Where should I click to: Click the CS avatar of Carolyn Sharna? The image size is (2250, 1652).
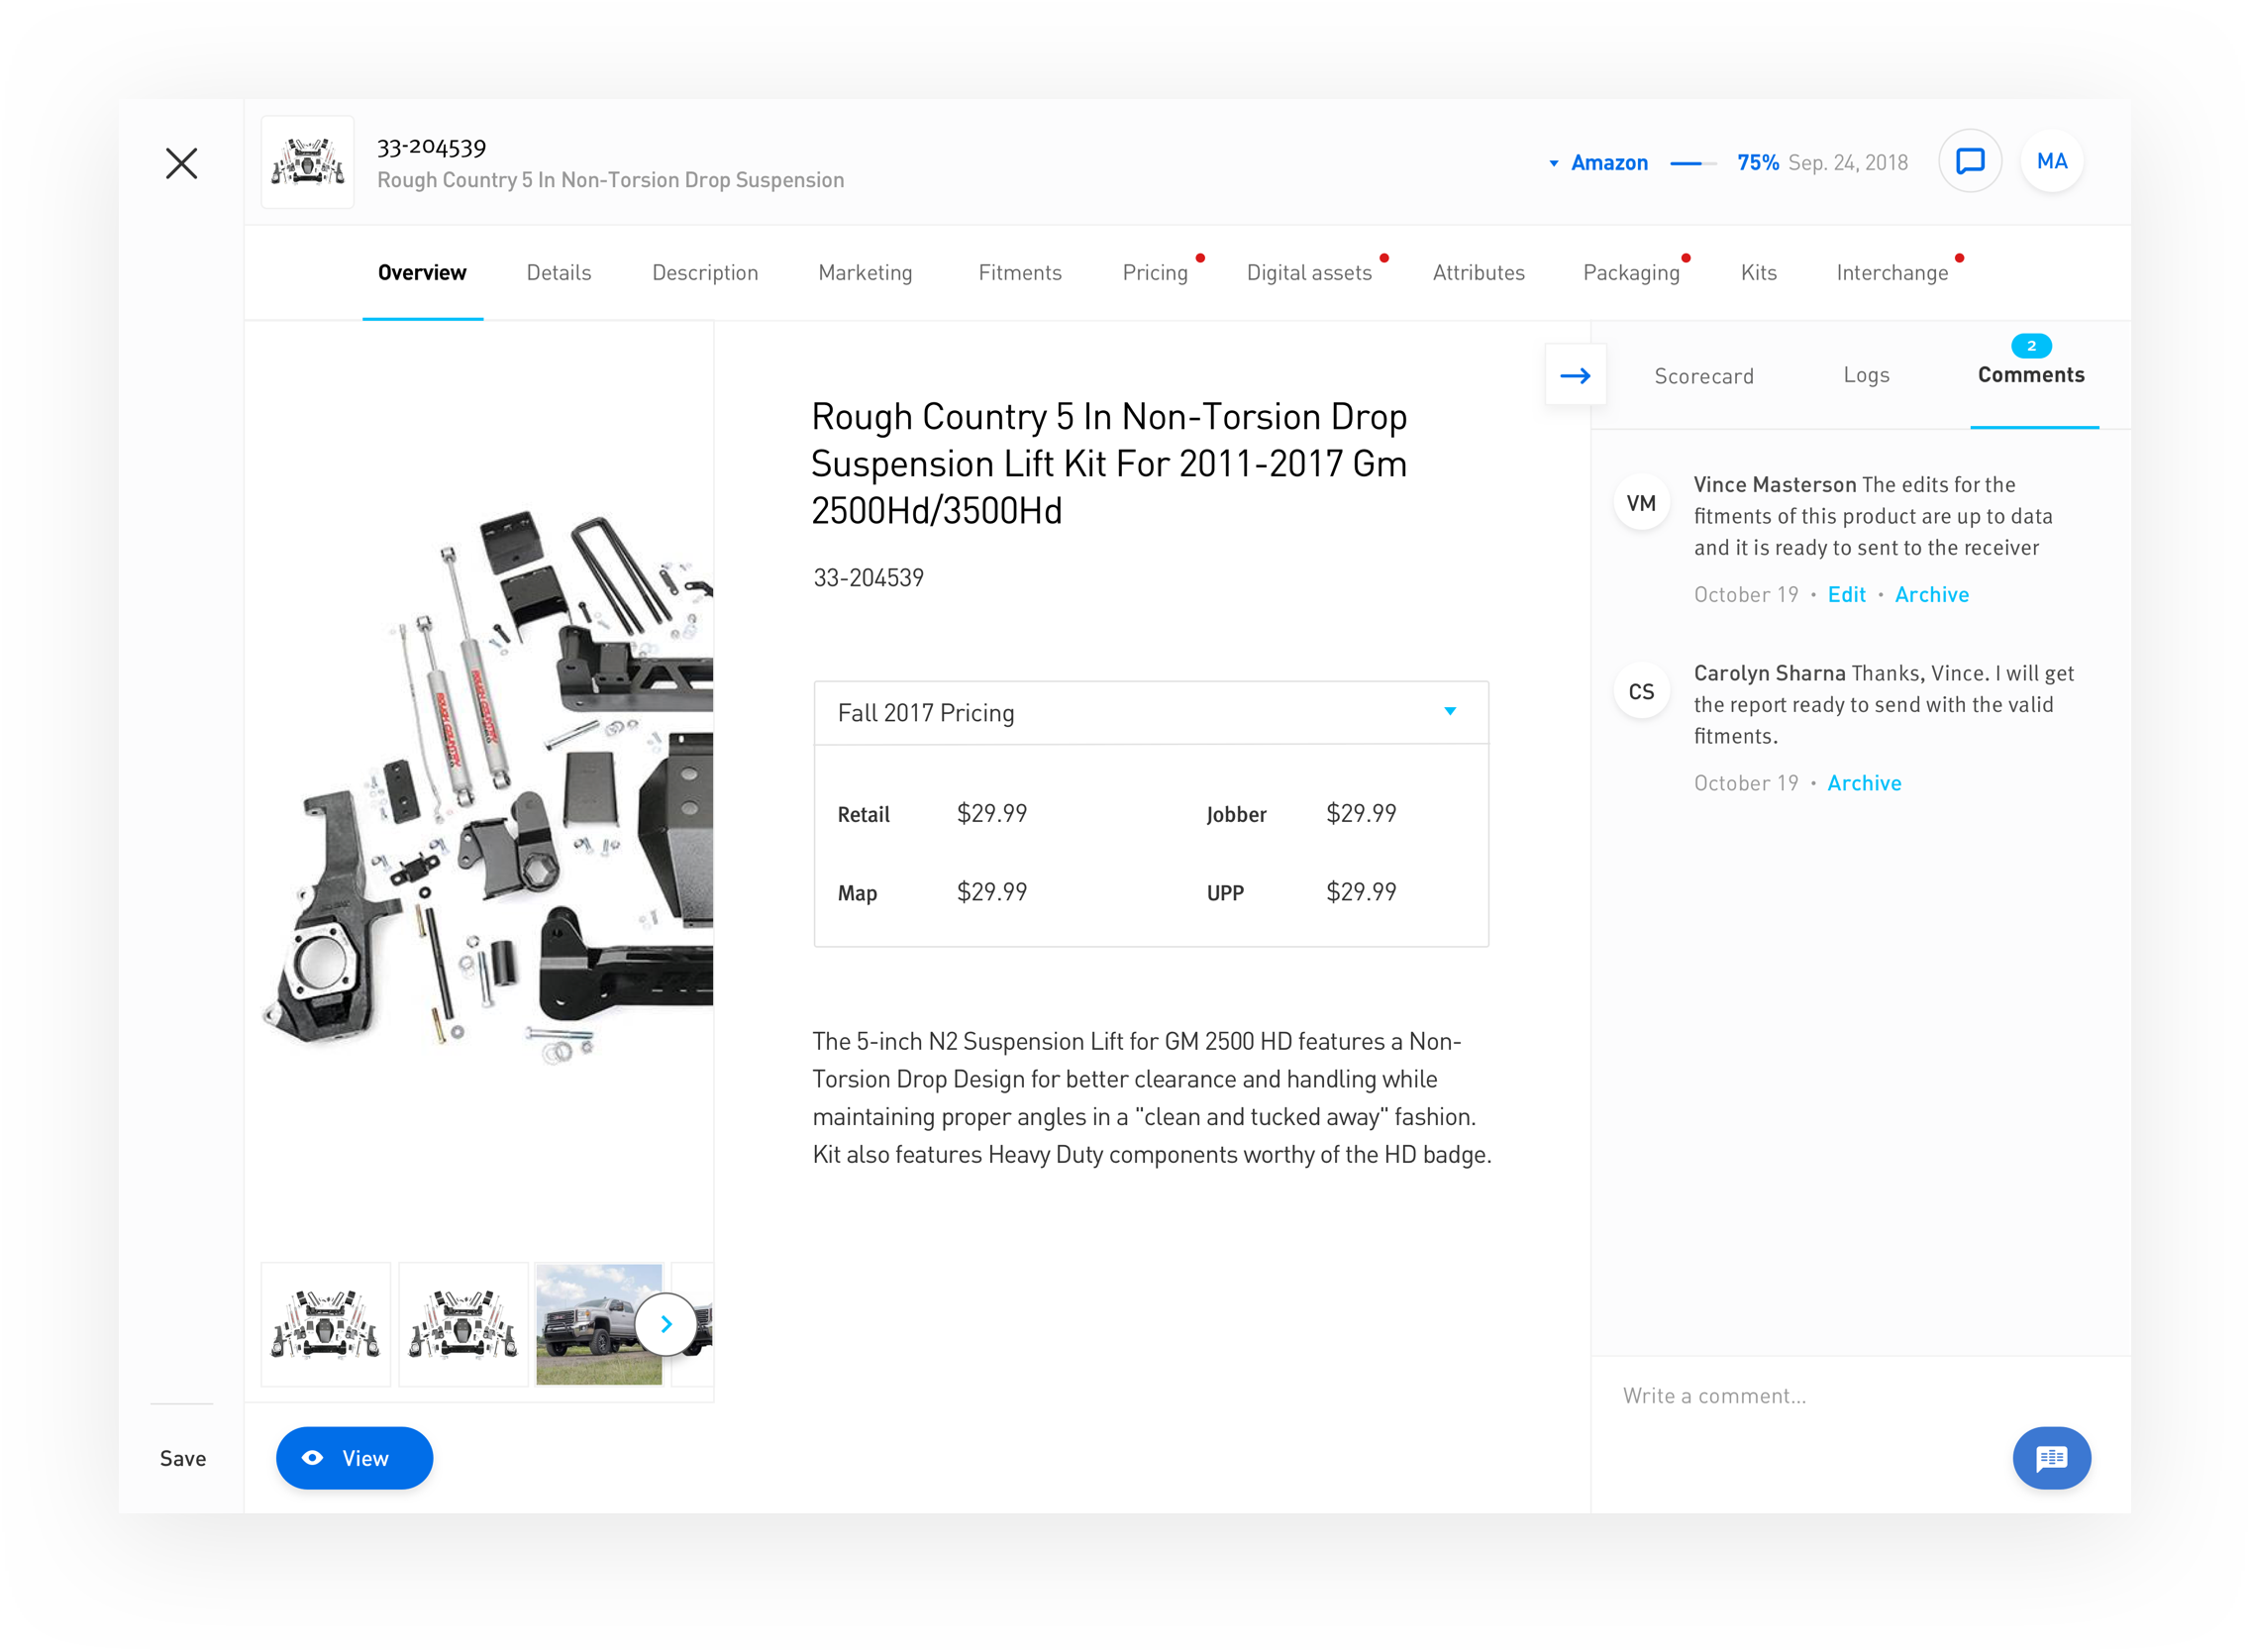[1640, 692]
